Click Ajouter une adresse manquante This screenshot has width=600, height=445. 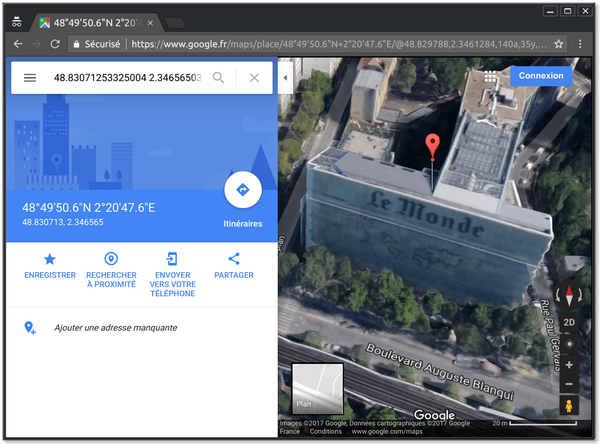pyautogui.click(x=116, y=328)
